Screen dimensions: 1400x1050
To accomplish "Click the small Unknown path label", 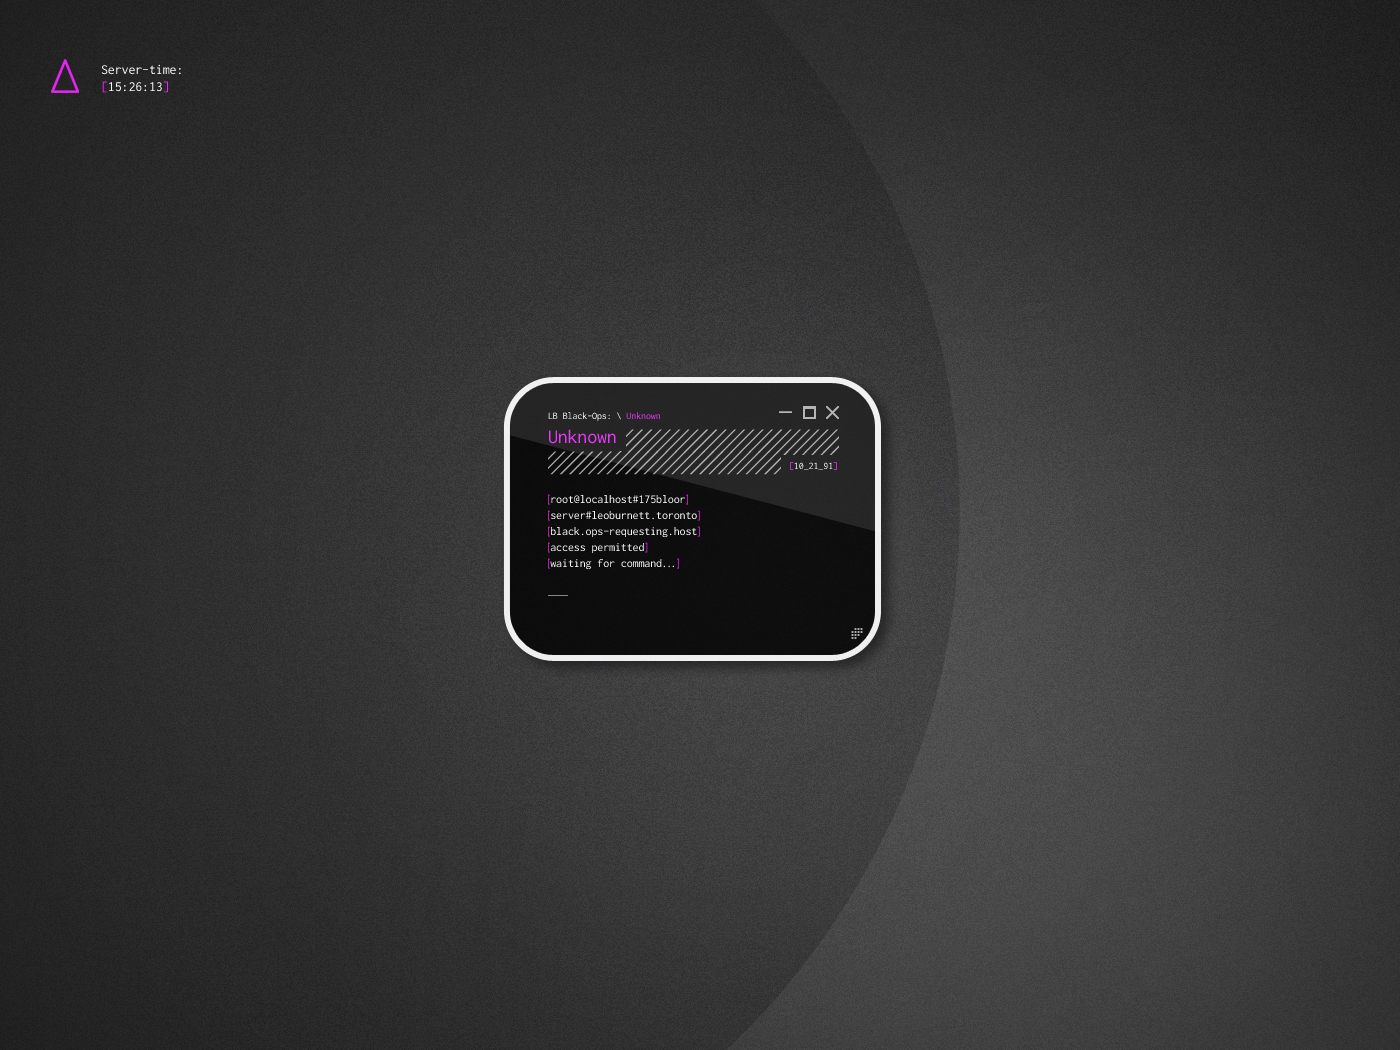I will tap(643, 416).
